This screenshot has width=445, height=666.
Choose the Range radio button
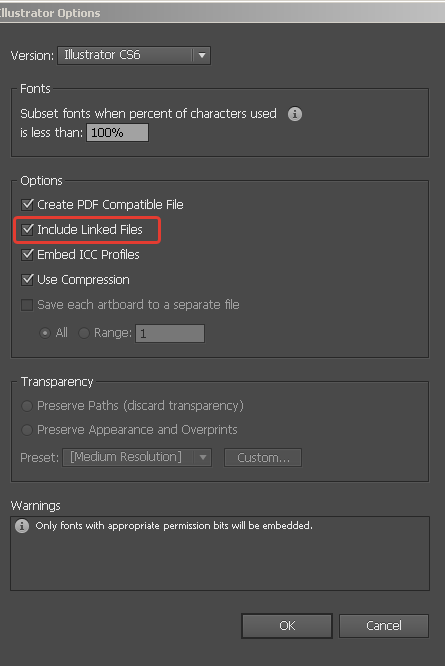(84, 333)
